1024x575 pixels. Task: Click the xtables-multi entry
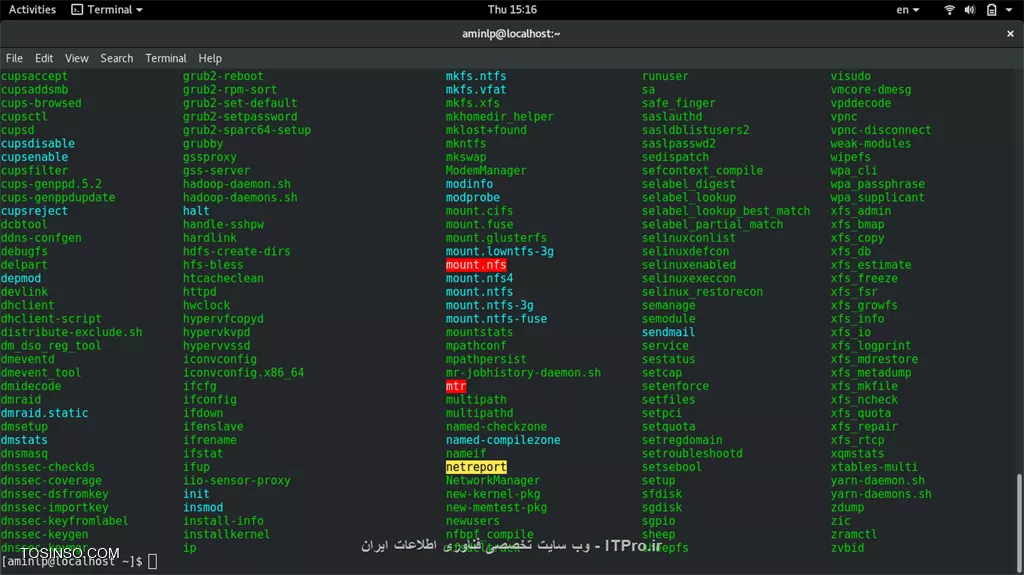pyautogui.click(x=874, y=467)
